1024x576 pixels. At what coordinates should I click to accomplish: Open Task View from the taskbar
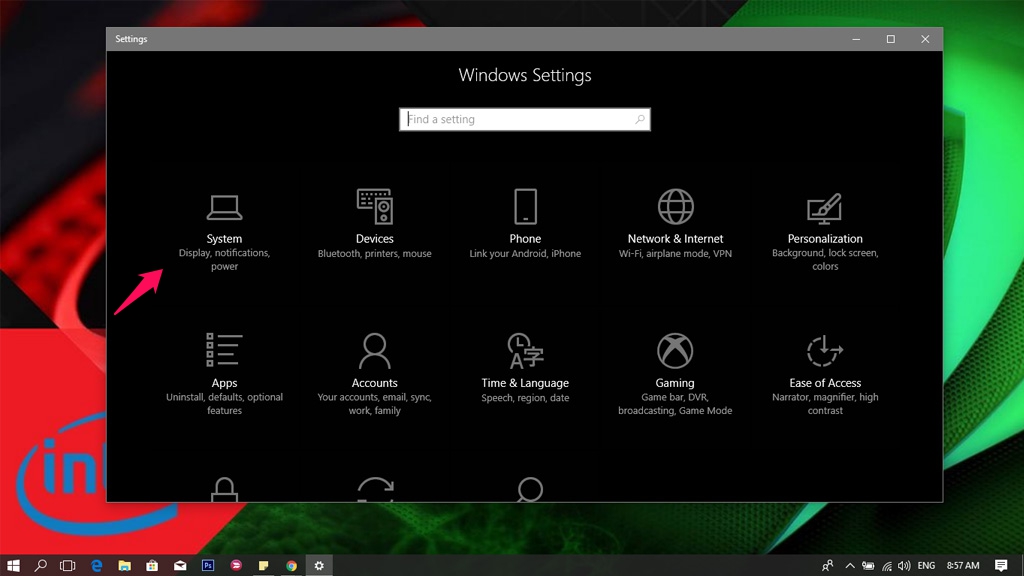point(68,566)
